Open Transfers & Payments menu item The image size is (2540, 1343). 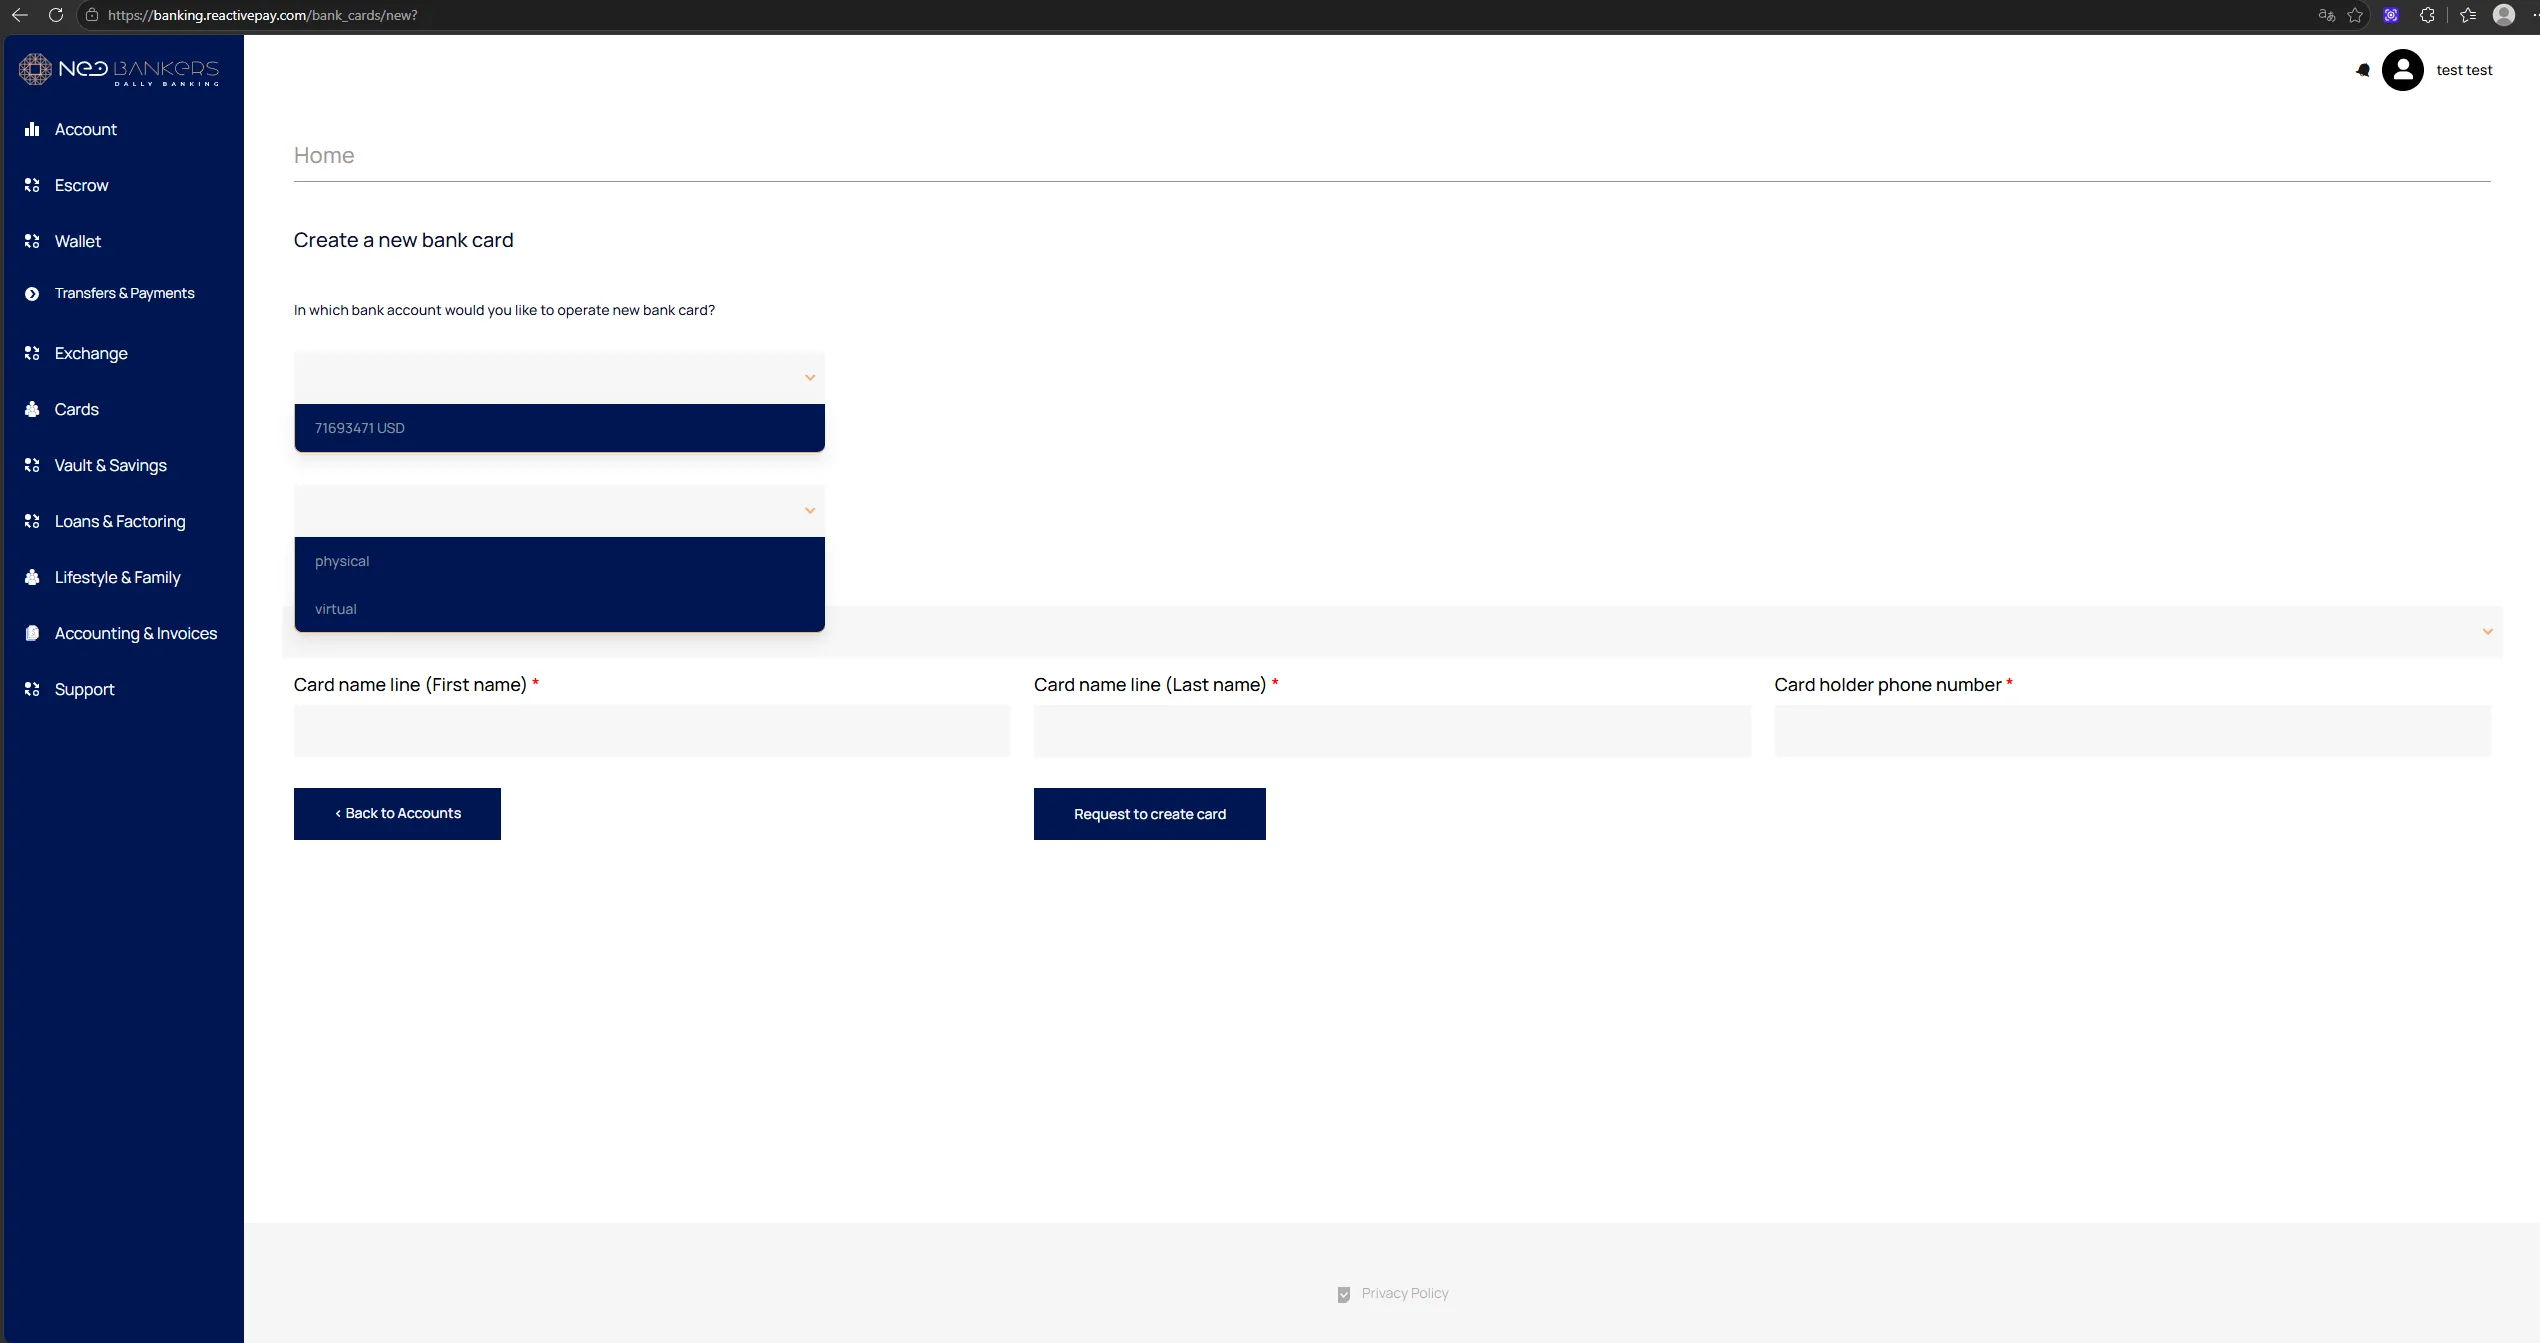[124, 293]
